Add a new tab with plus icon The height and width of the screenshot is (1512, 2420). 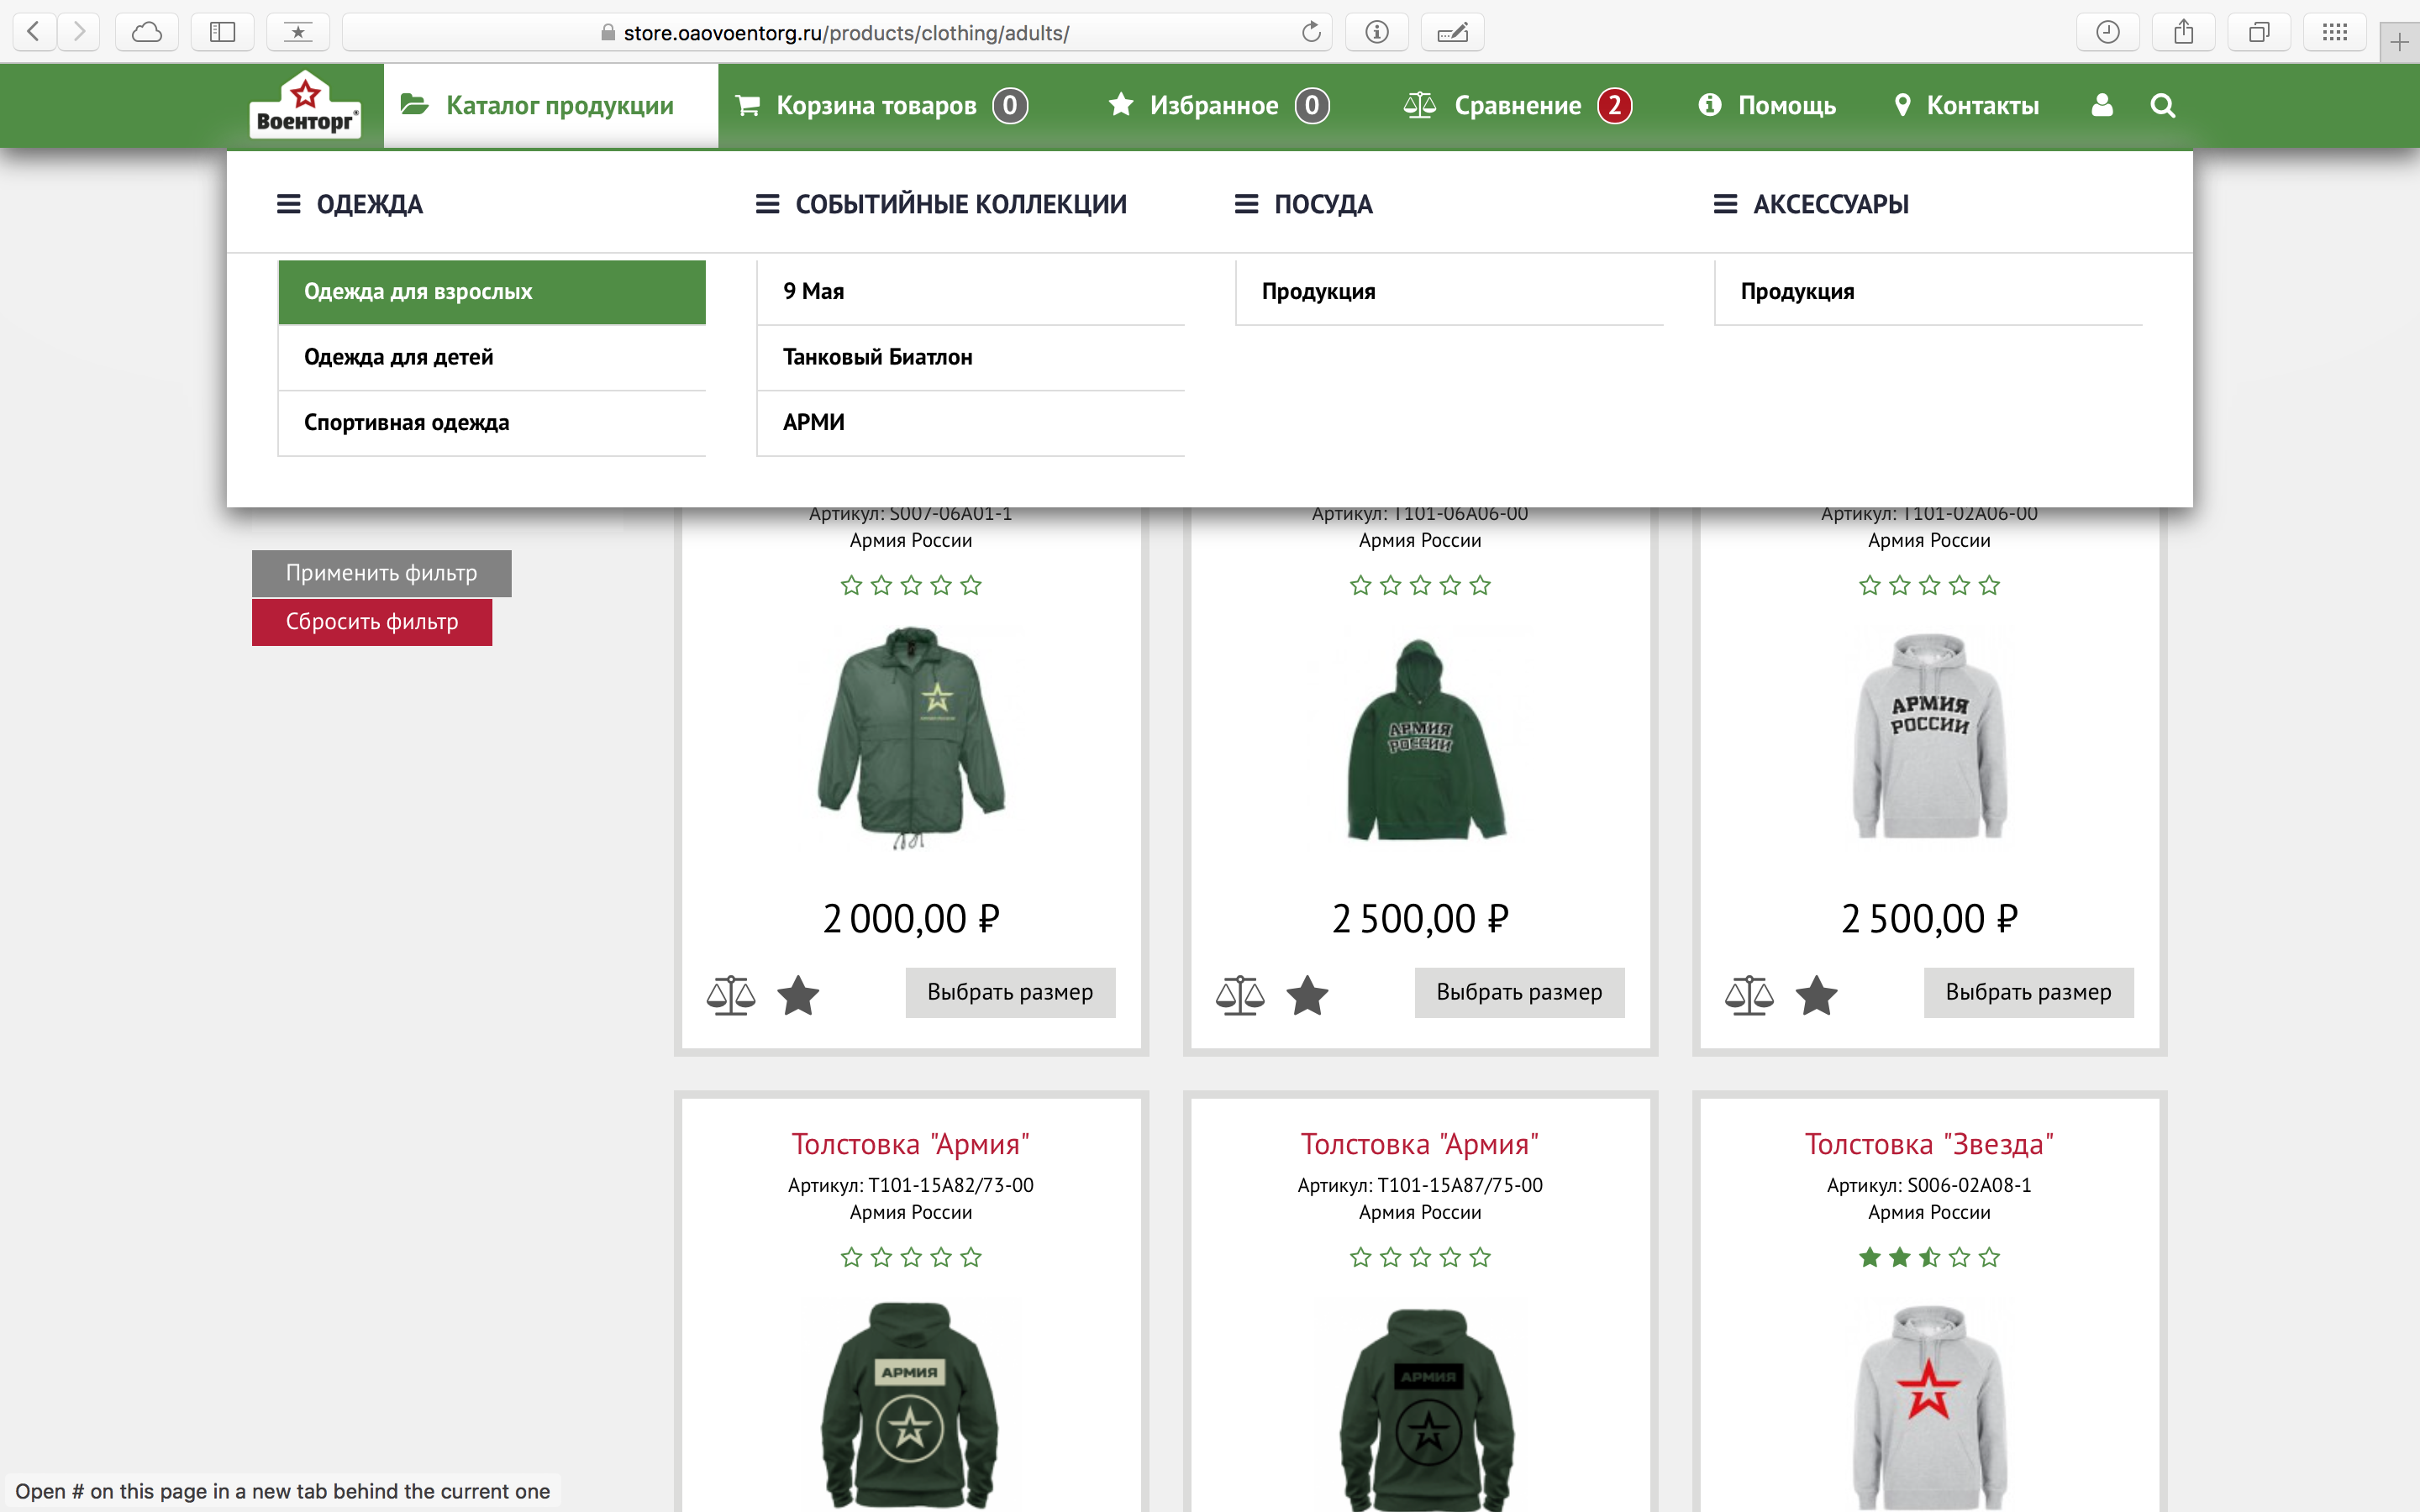point(2399,43)
